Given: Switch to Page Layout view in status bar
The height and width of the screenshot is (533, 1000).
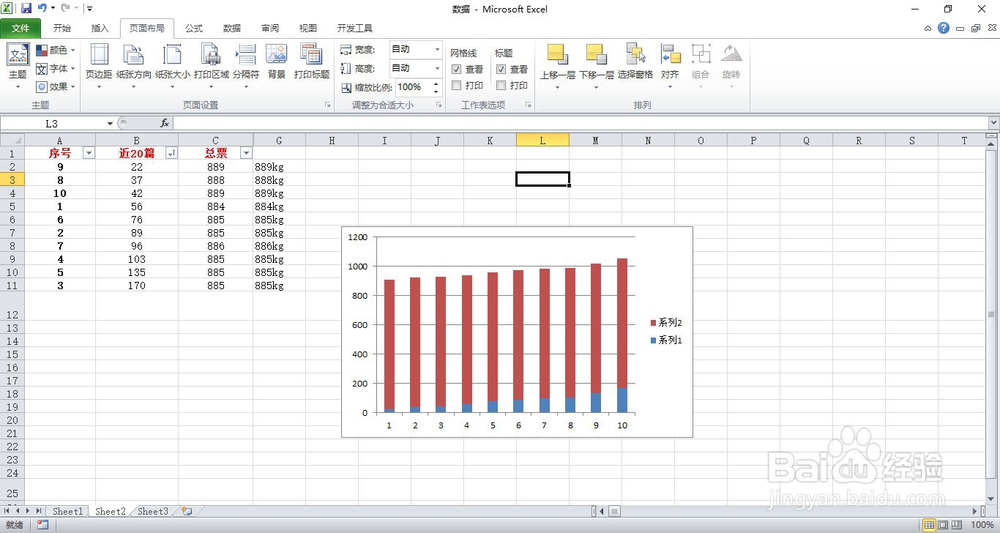Looking at the screenshot, I should (943, 525).
